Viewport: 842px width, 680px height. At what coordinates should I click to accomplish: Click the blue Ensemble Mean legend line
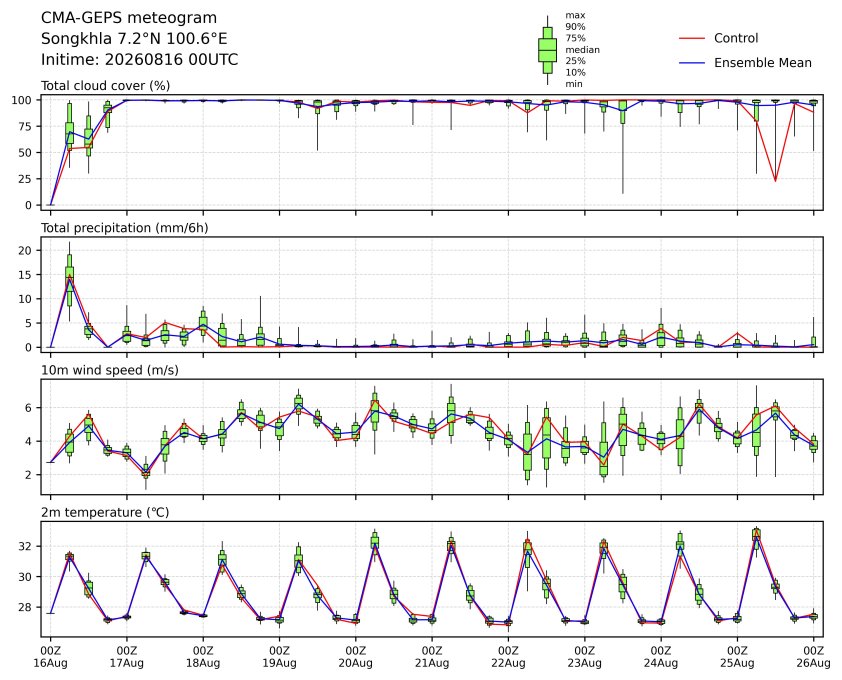click(x=692, y=63)
